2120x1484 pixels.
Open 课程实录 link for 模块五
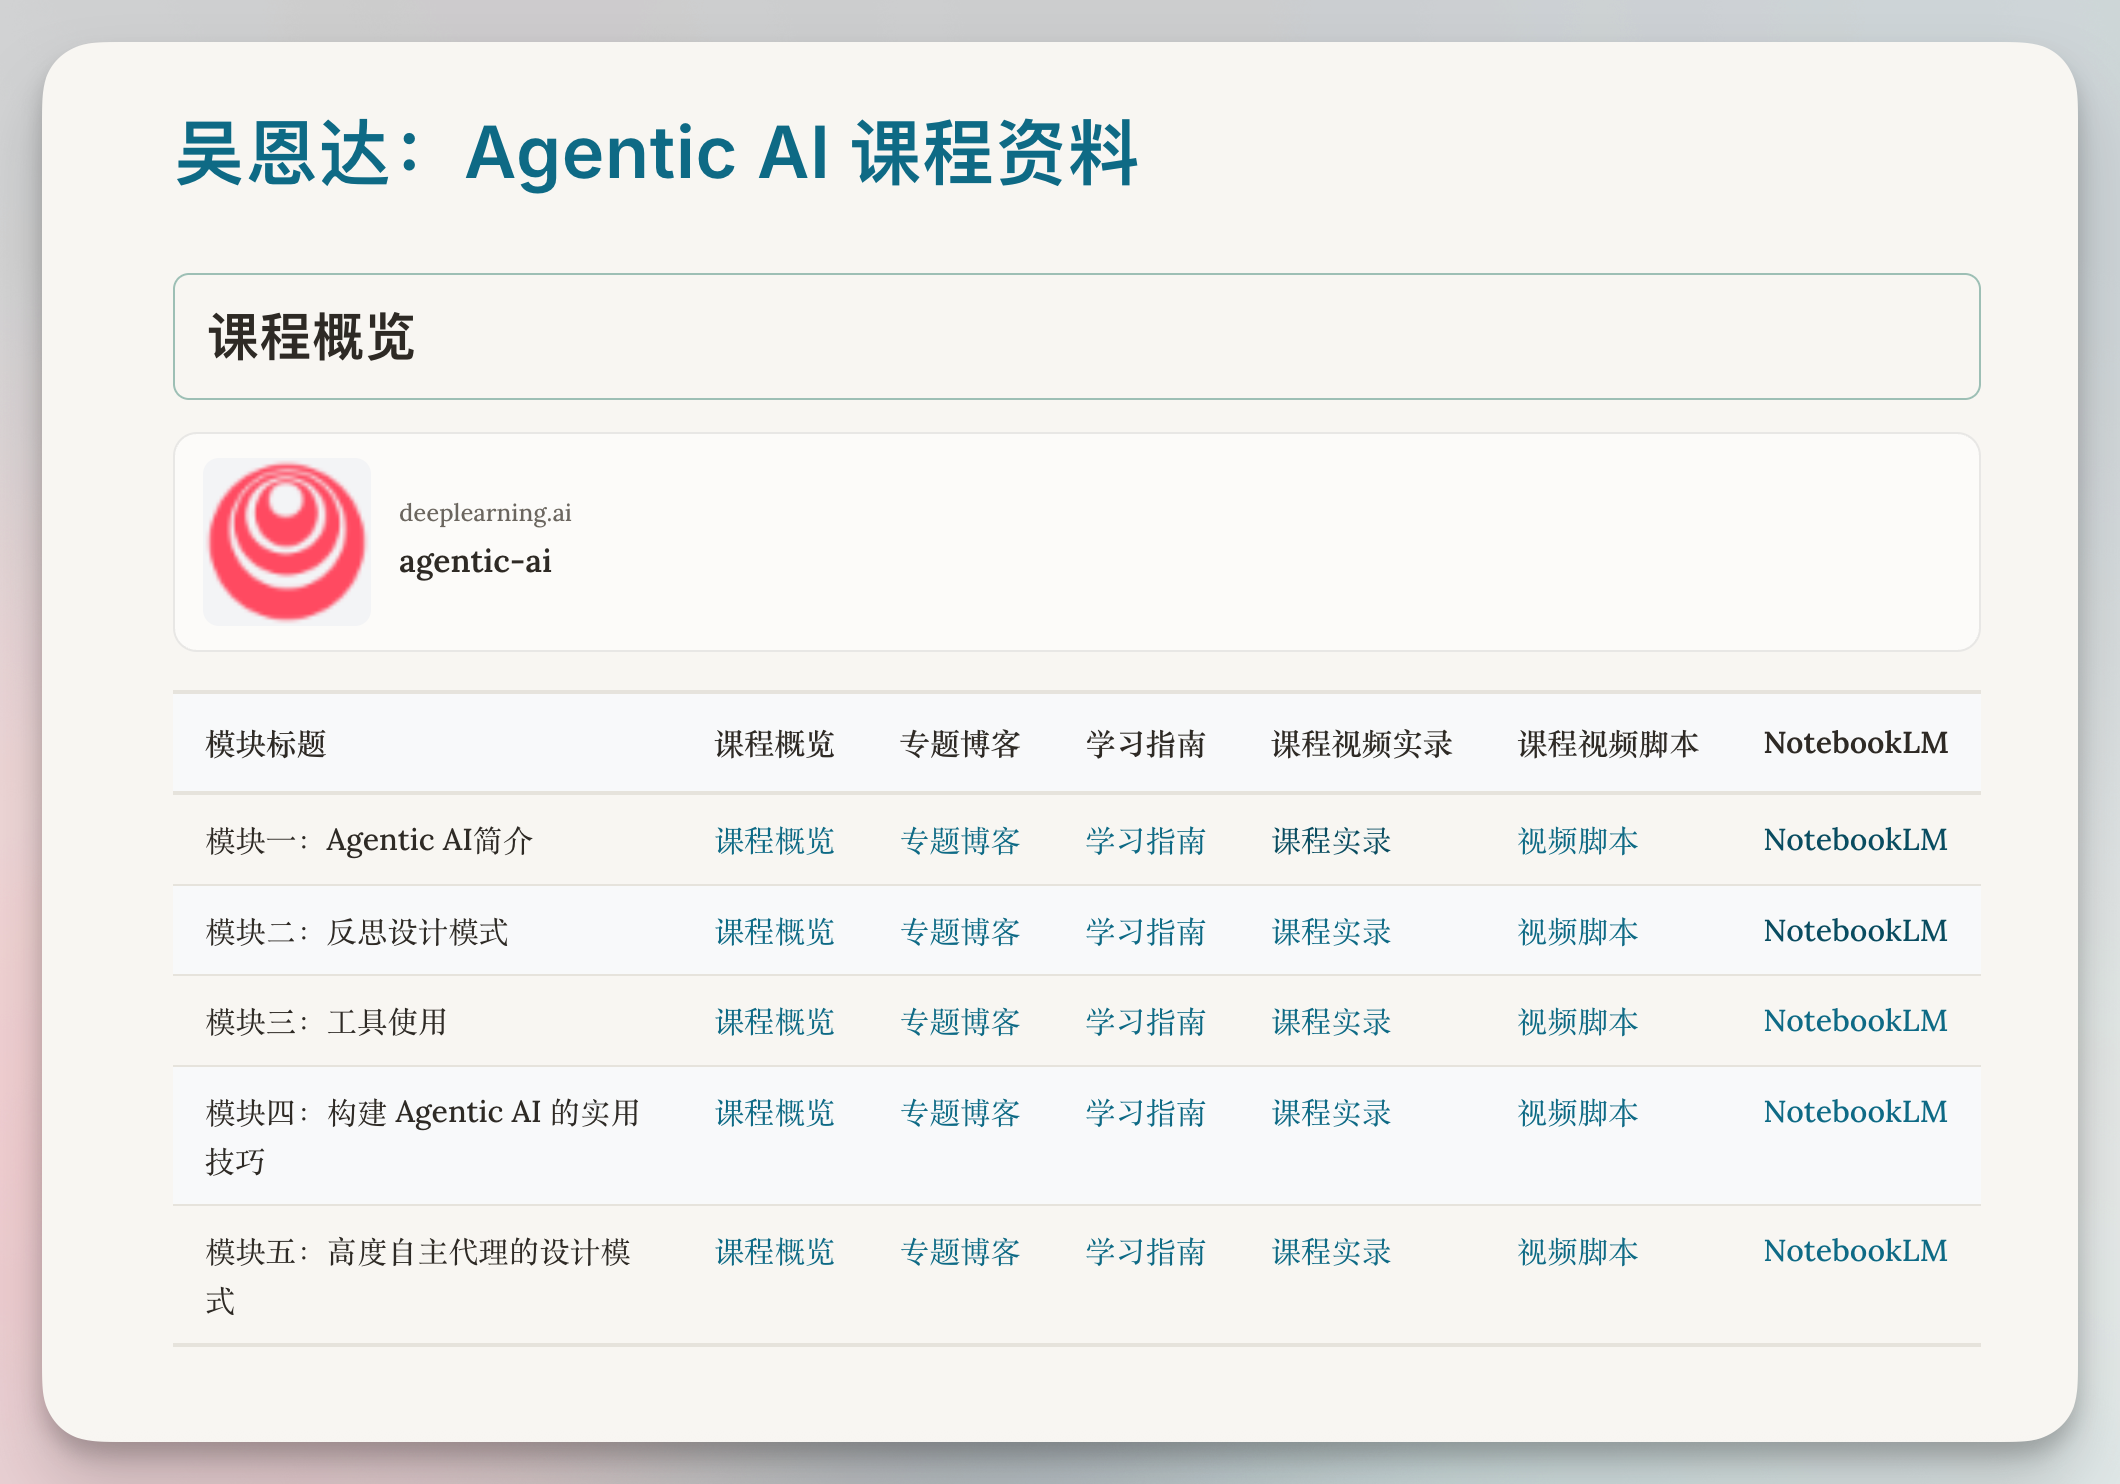click(1331, 1252)
